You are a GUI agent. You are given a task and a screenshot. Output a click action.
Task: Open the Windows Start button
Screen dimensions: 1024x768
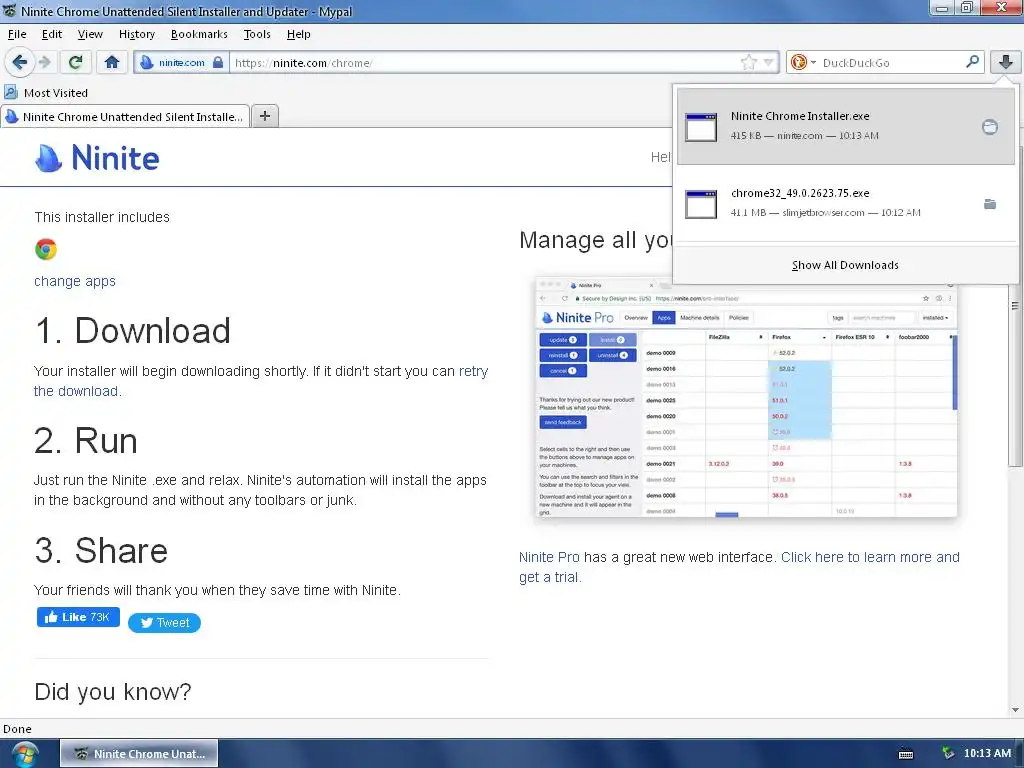pyautogui.click(x=24, y=754)
